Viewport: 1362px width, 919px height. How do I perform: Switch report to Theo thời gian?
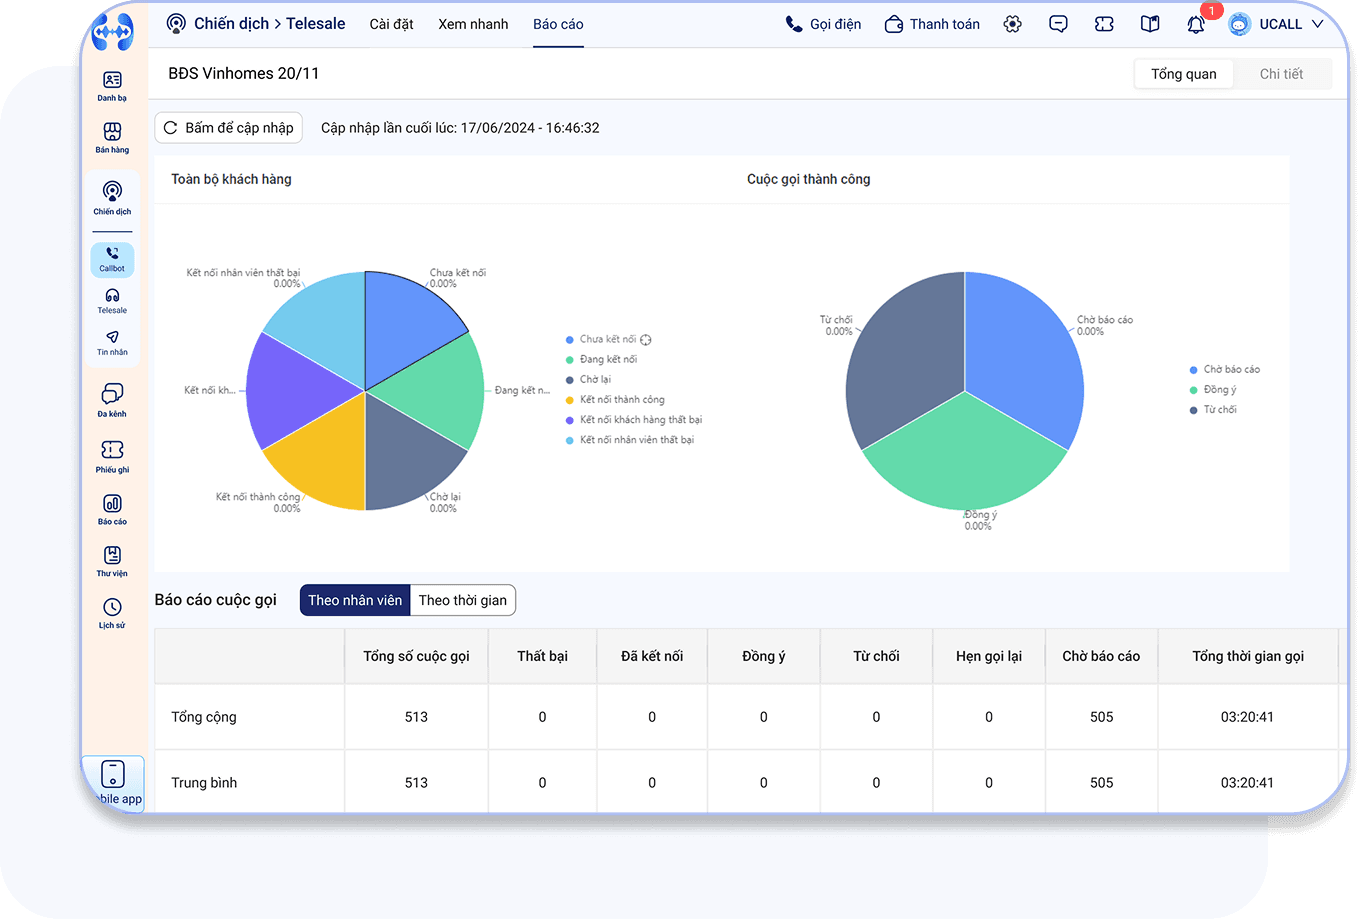coord(462,600)
